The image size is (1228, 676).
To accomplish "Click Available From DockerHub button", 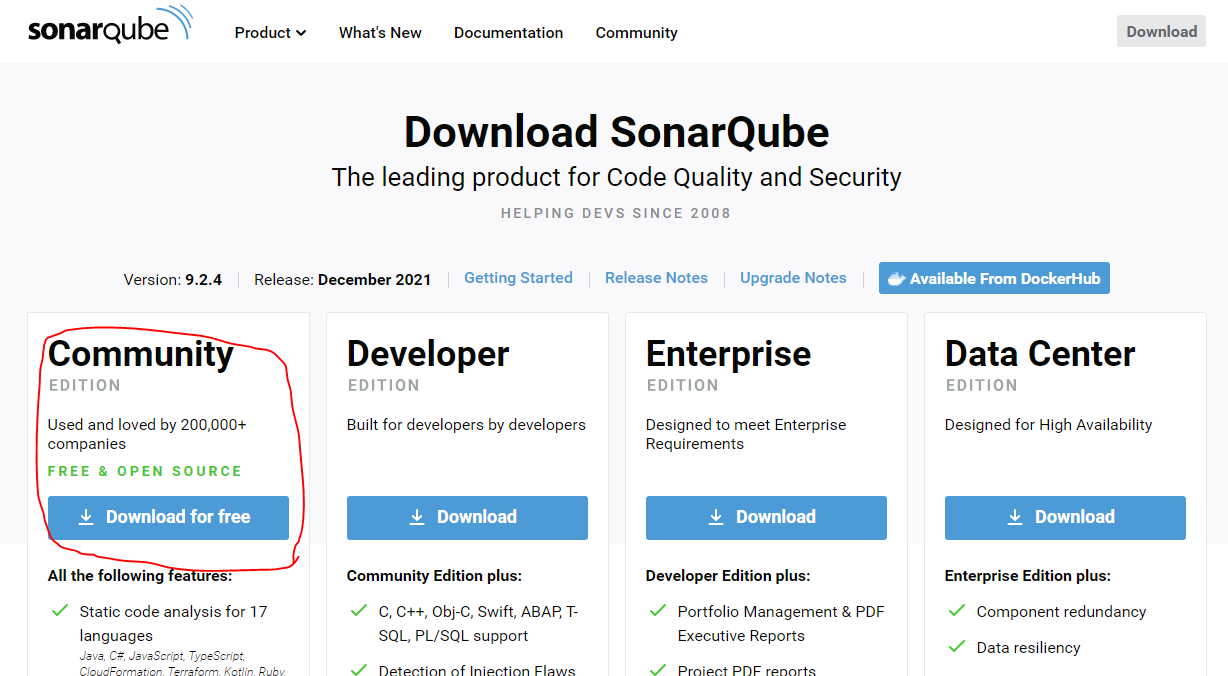I will [994, 279].
